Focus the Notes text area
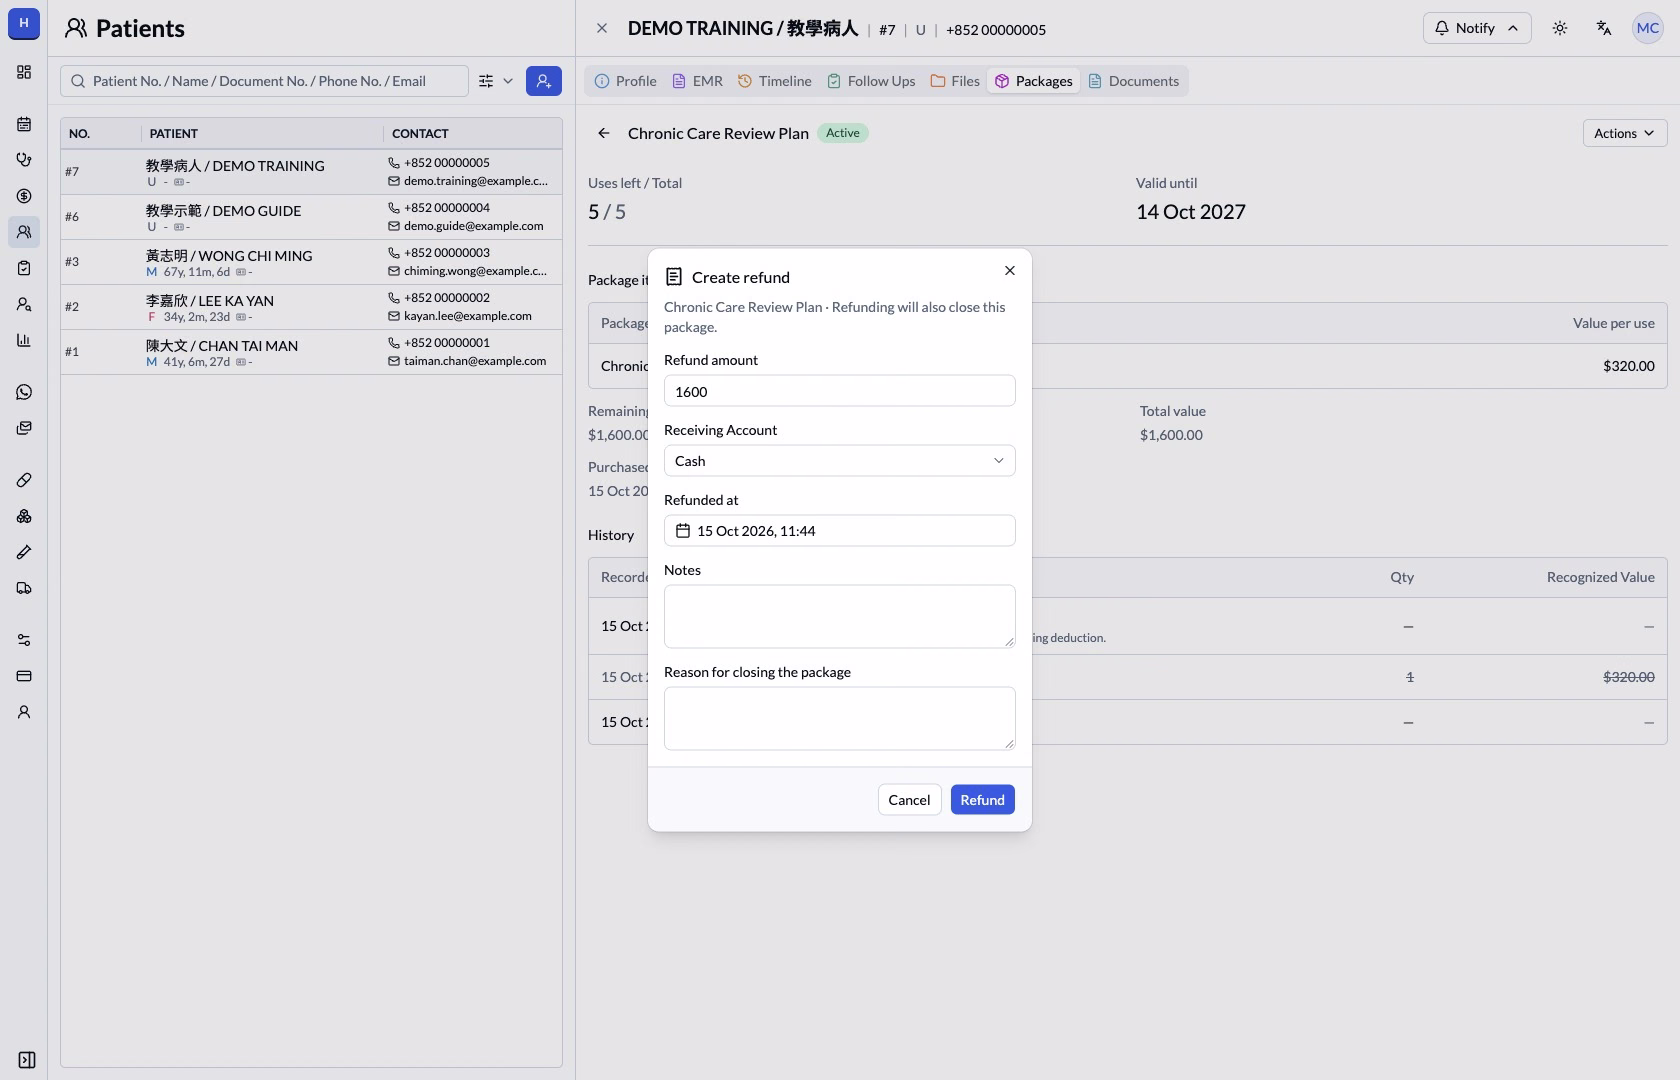Image resolution: width=1680 pixels, height=1080 pixels. 840,617
